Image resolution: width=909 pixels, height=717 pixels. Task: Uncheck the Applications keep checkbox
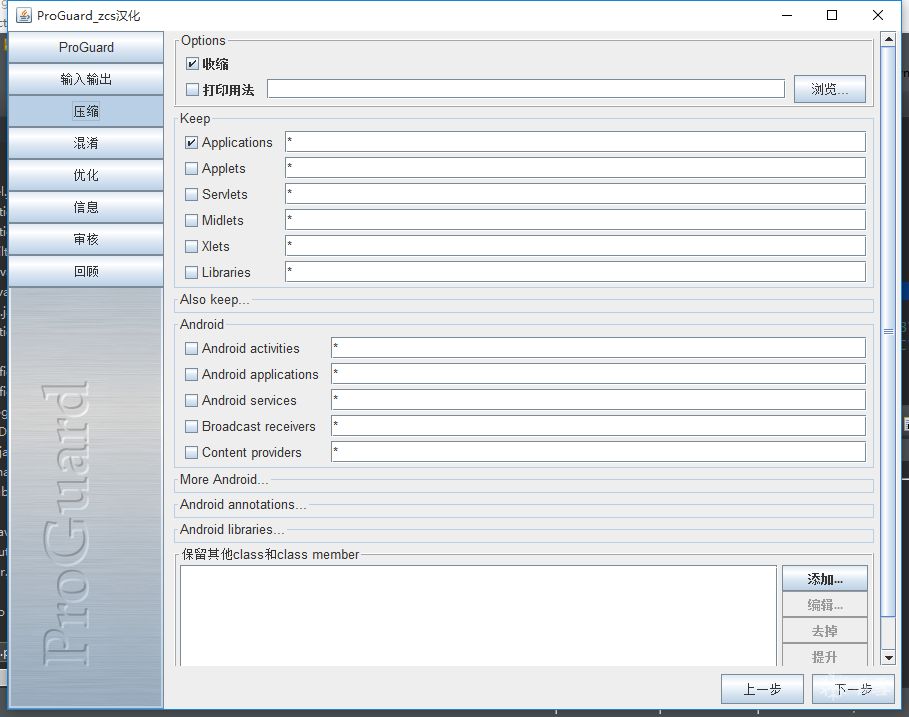tap(191, 143)
